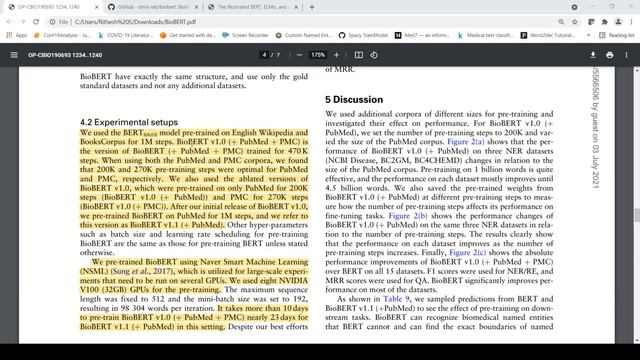The height and width of the screenshot is (360, 640).
Task: Open the Apps bookmark shortcut
Action: [17, 36]
